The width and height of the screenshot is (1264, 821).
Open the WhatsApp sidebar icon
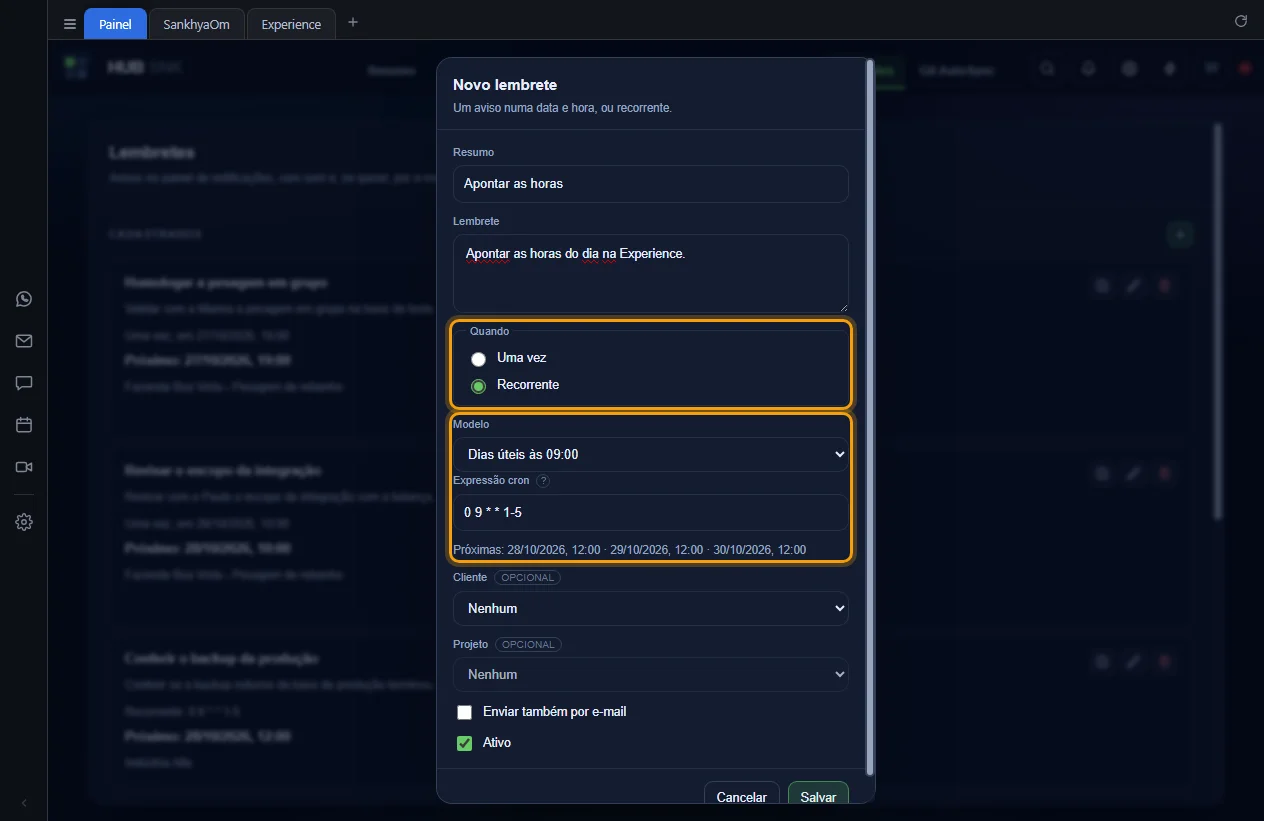pyautogui.click(x=24, y=299)
